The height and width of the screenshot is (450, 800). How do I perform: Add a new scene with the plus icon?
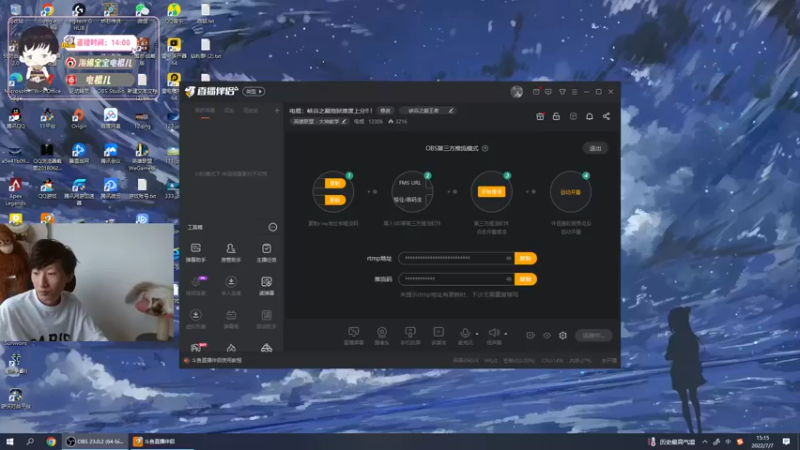tap(277, 110)
